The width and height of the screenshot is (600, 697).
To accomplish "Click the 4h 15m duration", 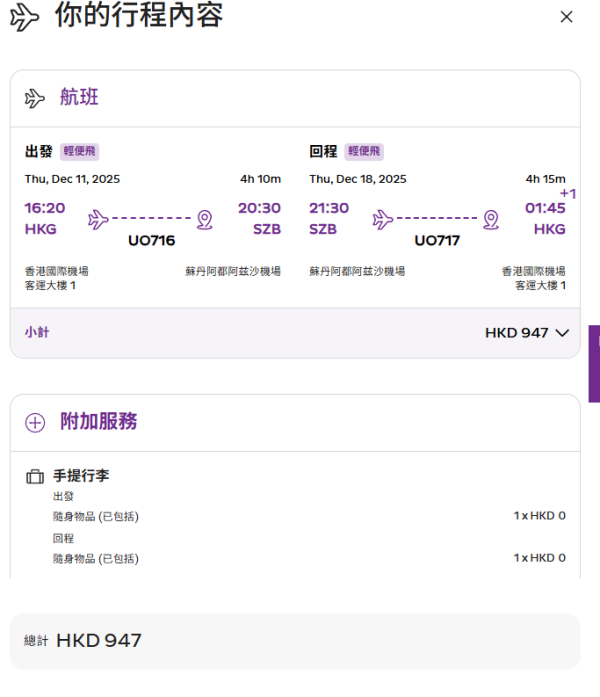I will pyautogui.click(x=546, y=179).
